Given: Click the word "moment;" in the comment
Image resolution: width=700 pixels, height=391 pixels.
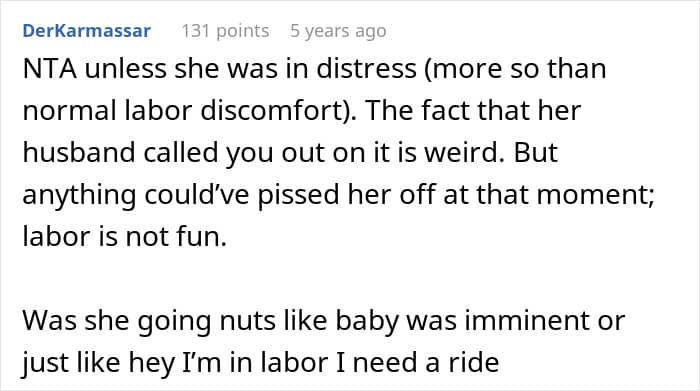Looking at the screenshot, I should click(596, 195).
